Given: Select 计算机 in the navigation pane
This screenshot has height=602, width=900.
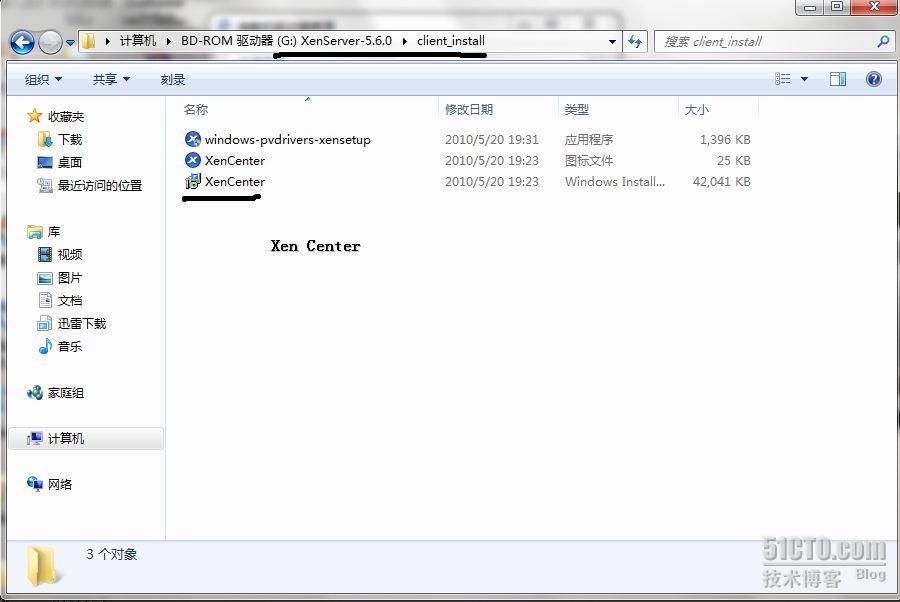Looking at the screenshot, I should coord(86,438).
